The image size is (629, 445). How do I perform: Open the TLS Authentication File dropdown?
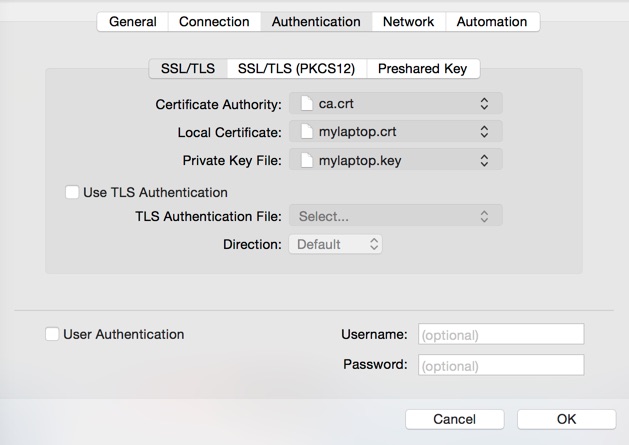click(x=396, y=216)
